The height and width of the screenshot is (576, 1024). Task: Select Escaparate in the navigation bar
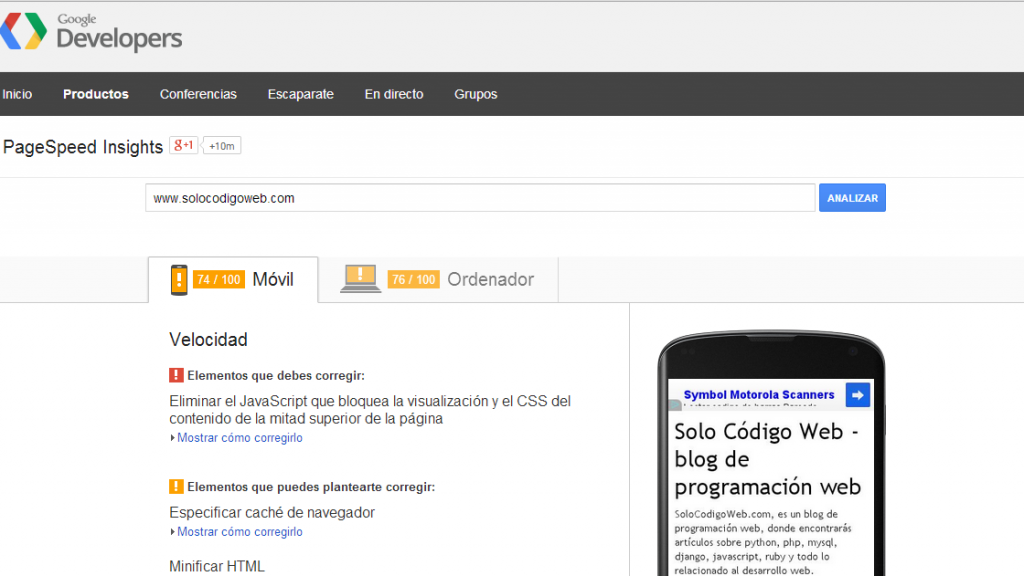pos(300,94)
